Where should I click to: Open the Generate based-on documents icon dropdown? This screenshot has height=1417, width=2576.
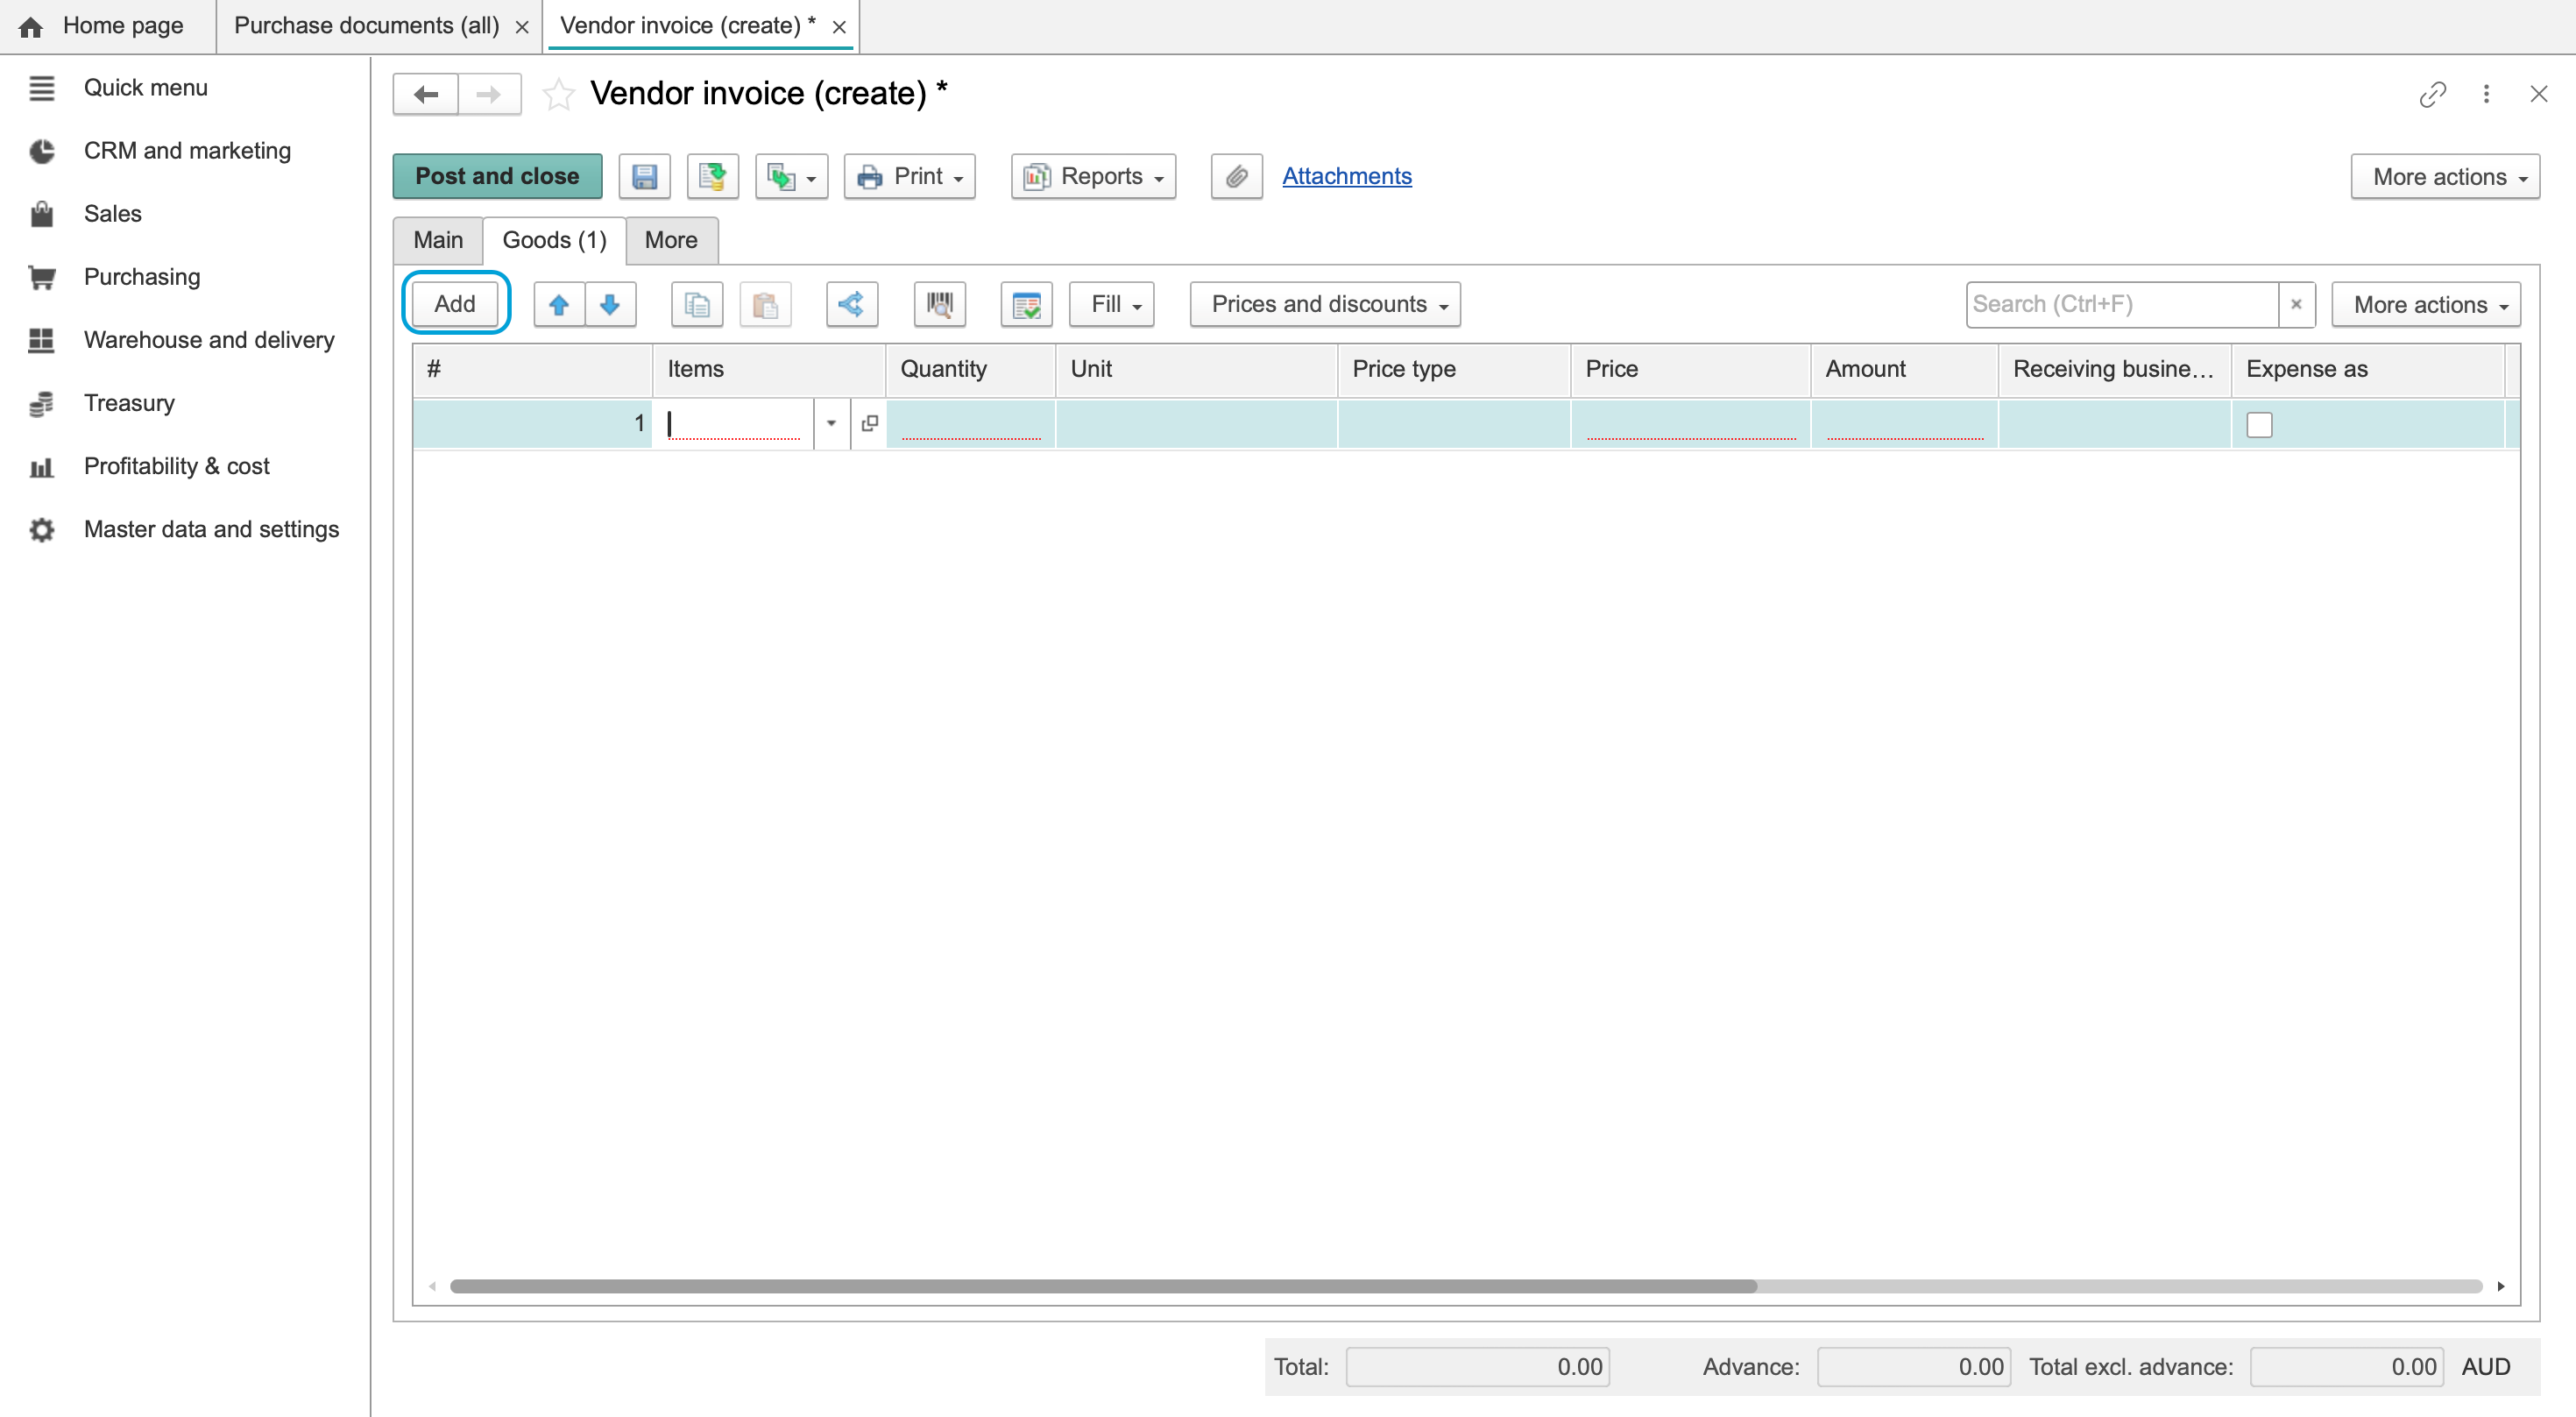[791, 176]
